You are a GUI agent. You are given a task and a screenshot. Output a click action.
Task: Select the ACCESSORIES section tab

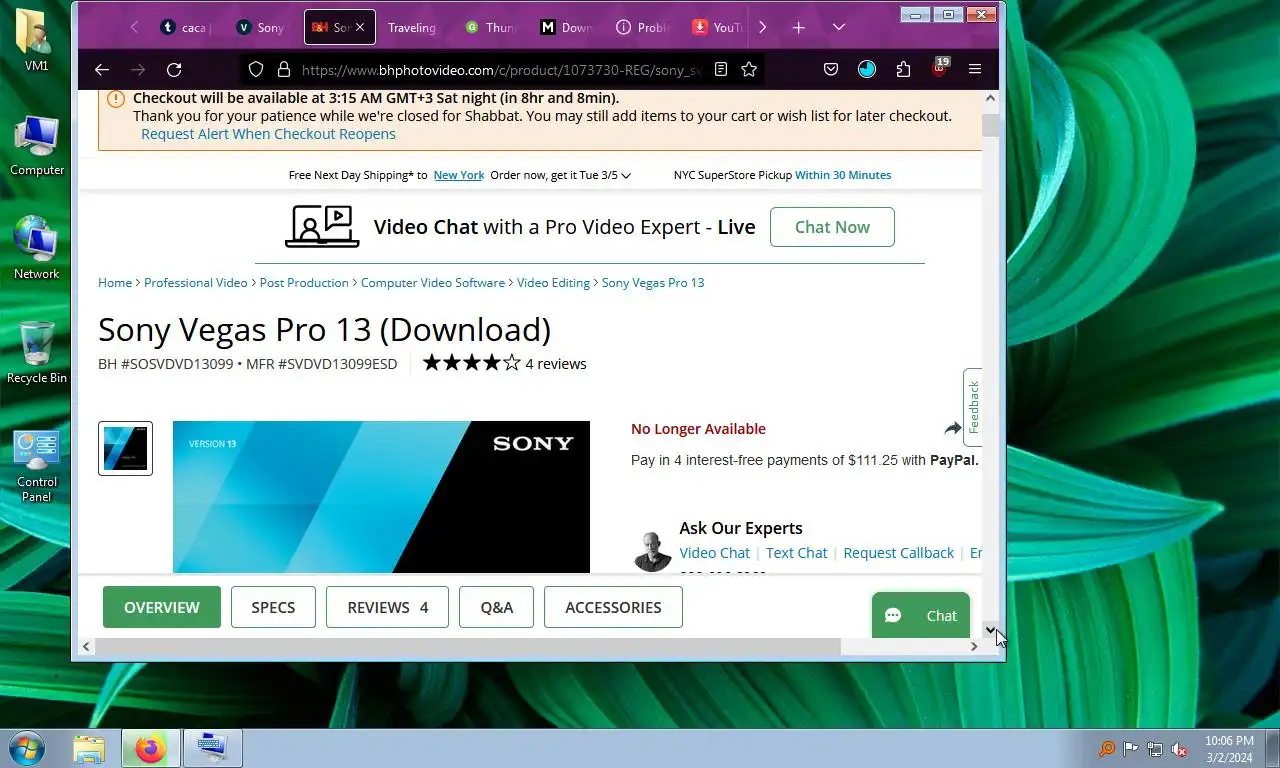click(x=613, y=607)
